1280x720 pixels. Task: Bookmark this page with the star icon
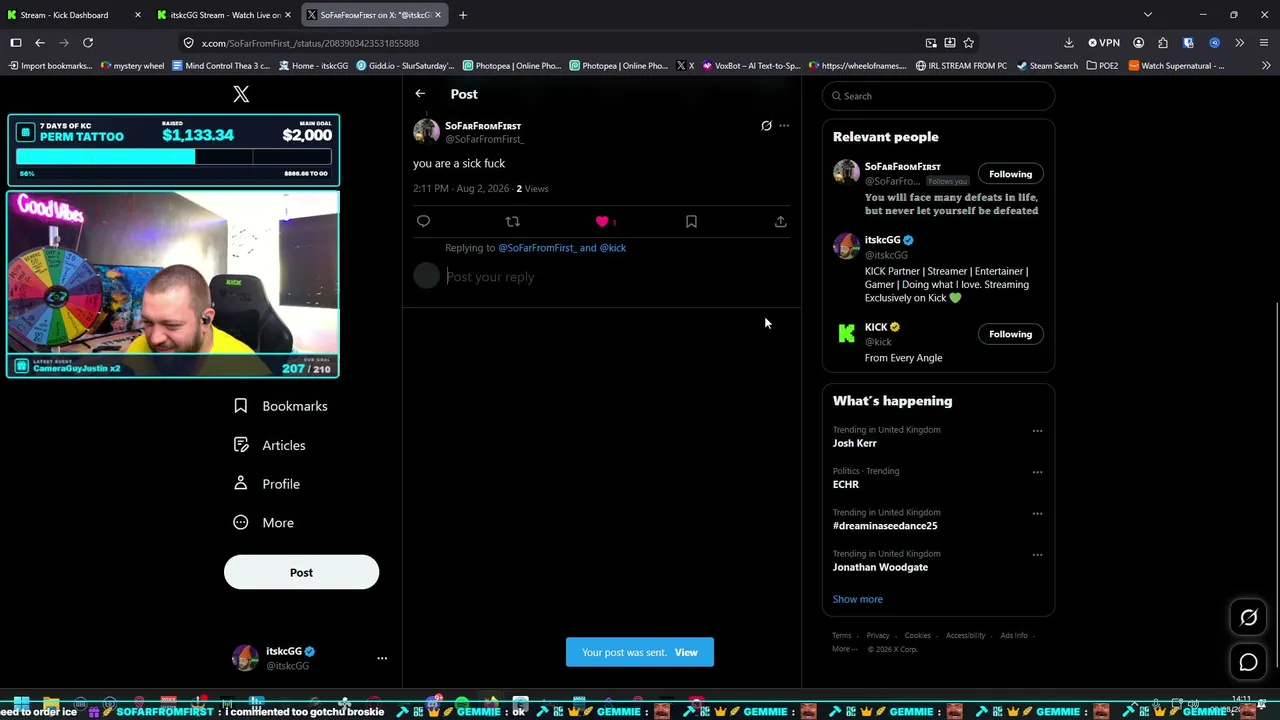coord(968,43)
